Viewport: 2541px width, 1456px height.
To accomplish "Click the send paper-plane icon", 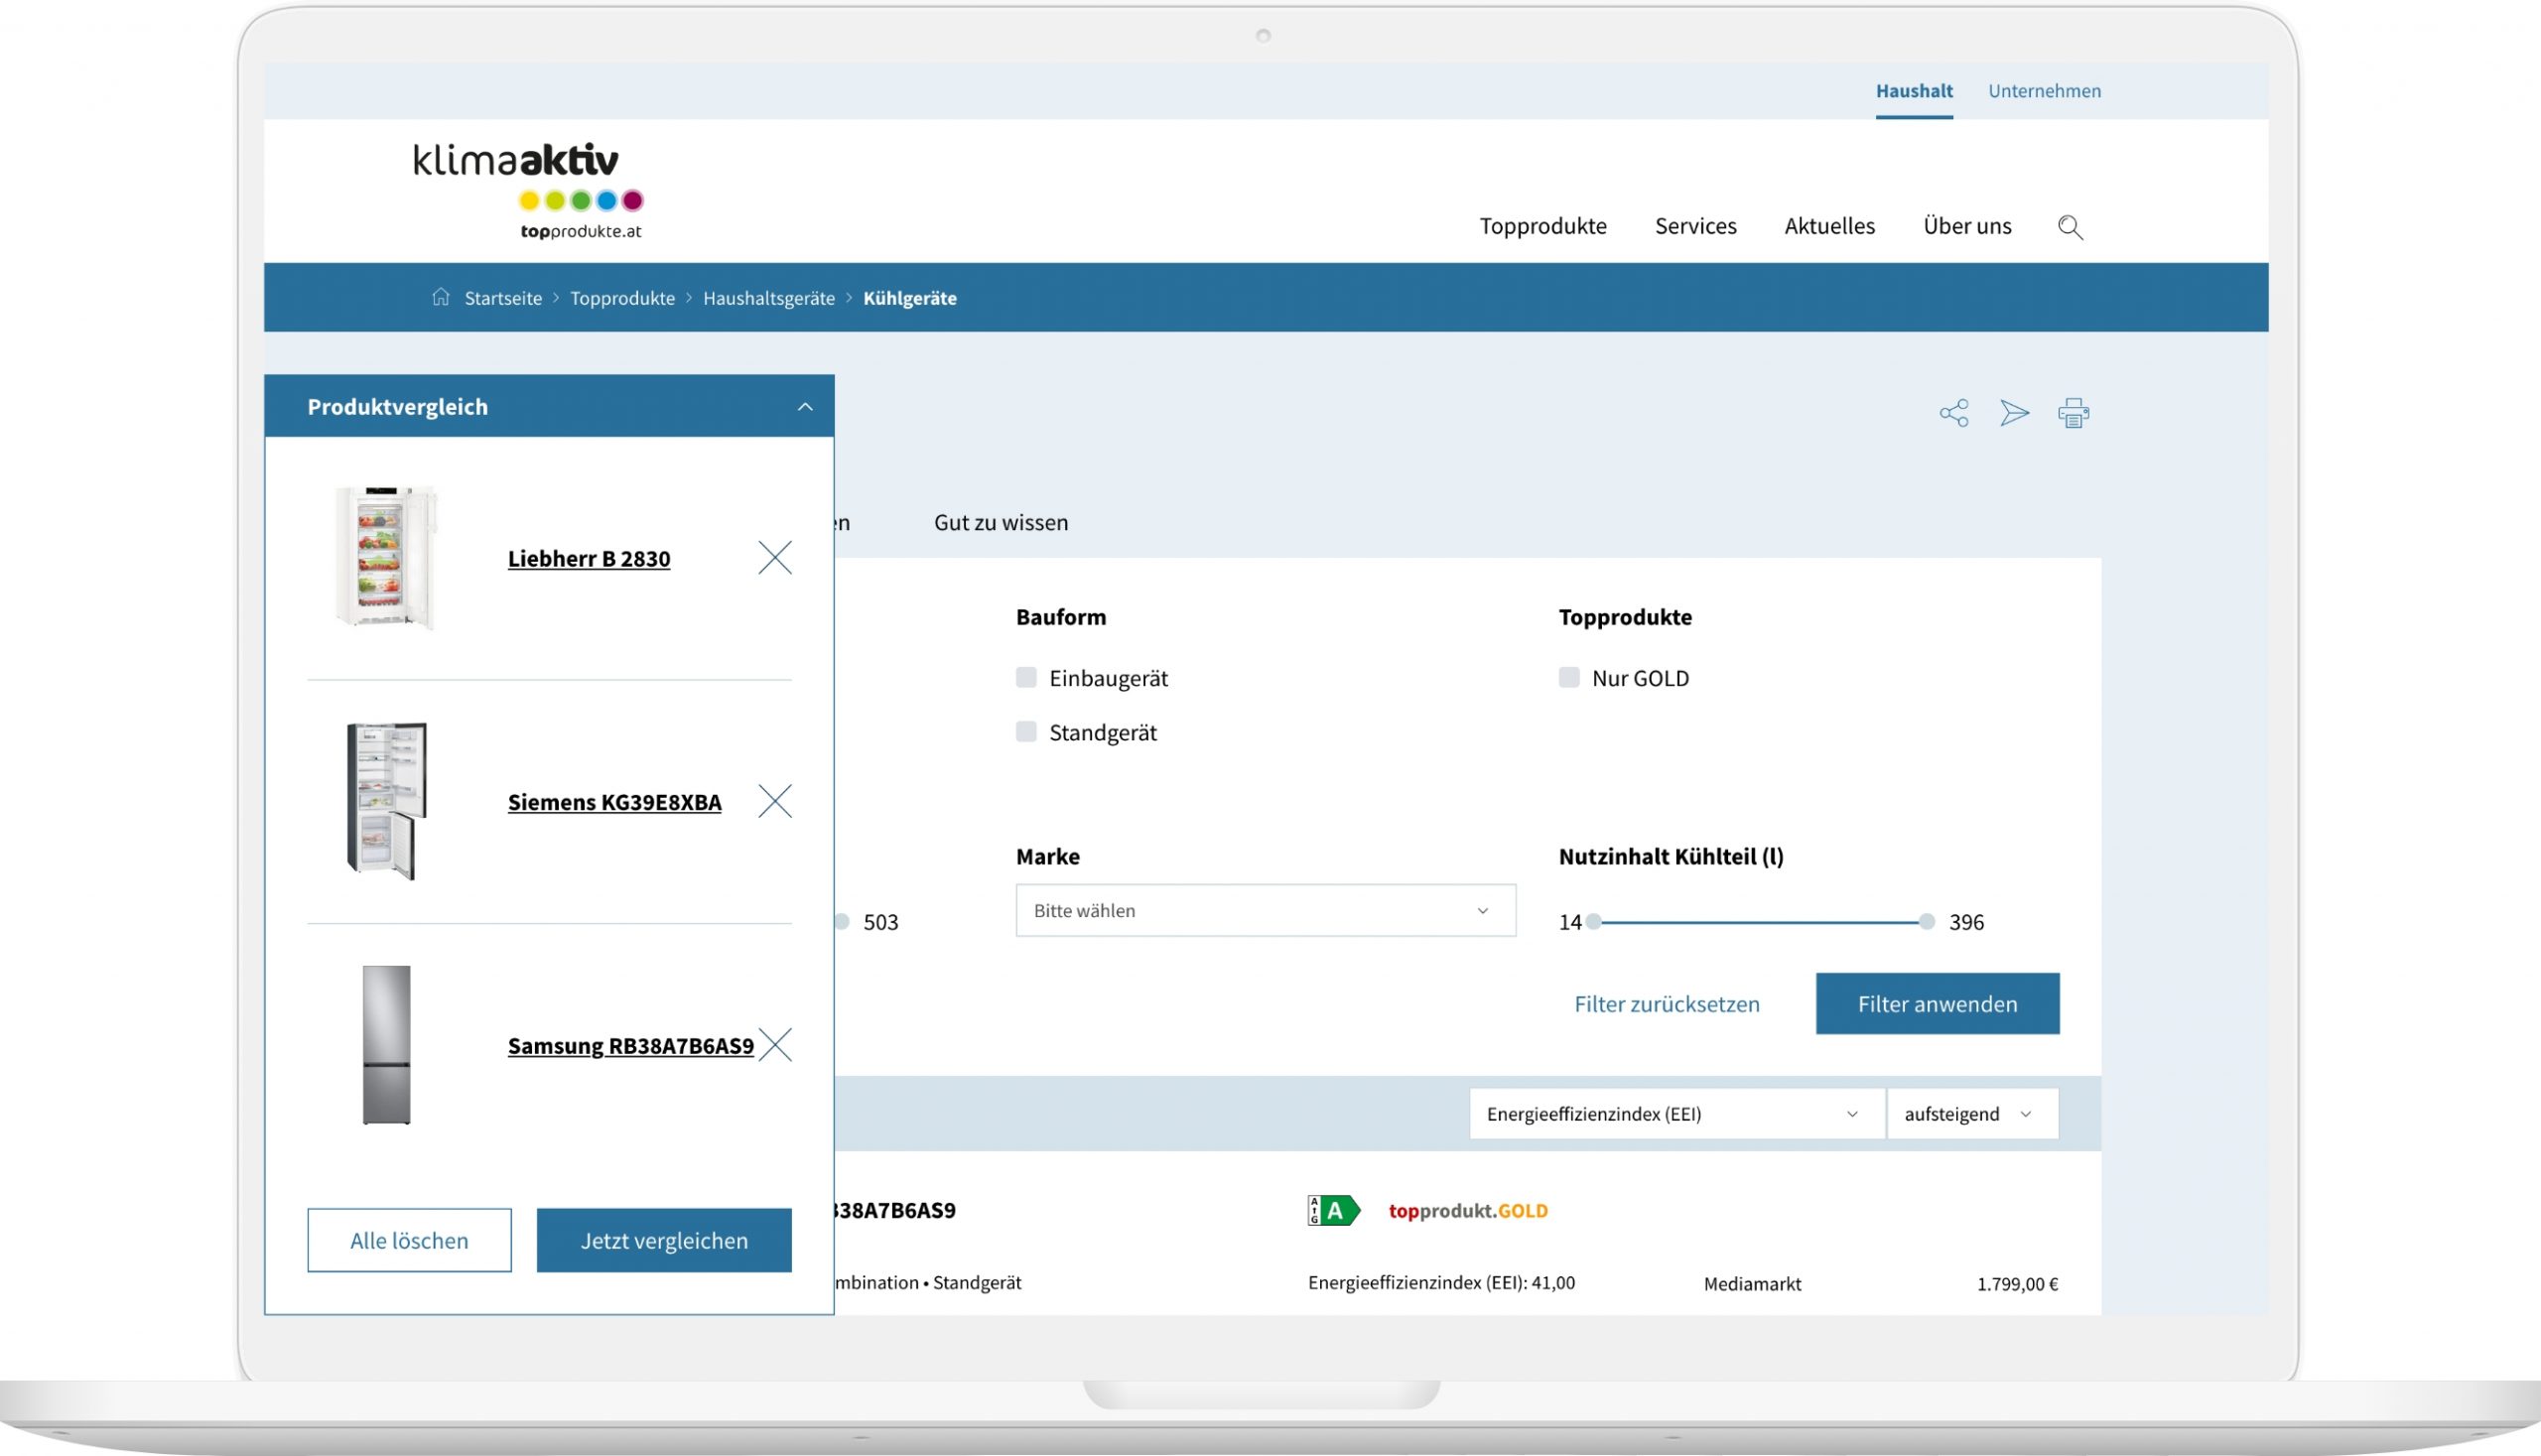I will coord(2014,413).
